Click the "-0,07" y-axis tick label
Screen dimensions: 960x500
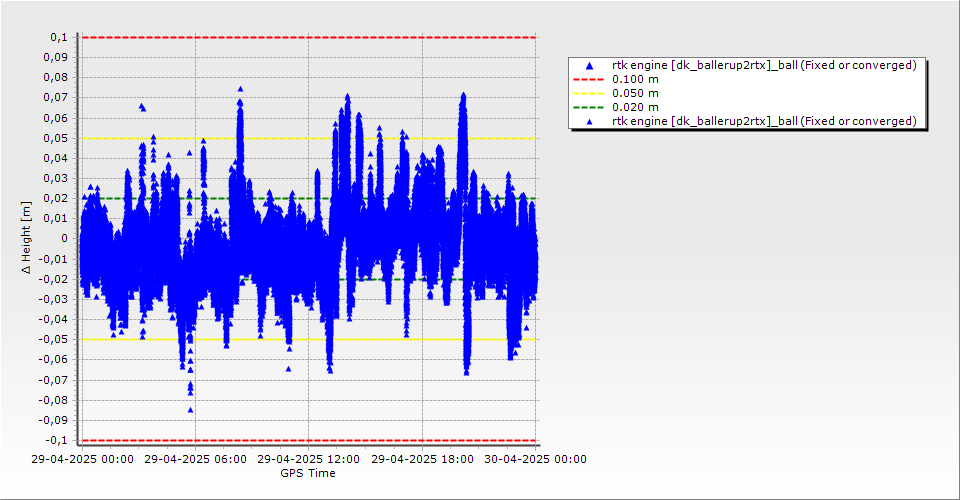(x=54, y=380)
